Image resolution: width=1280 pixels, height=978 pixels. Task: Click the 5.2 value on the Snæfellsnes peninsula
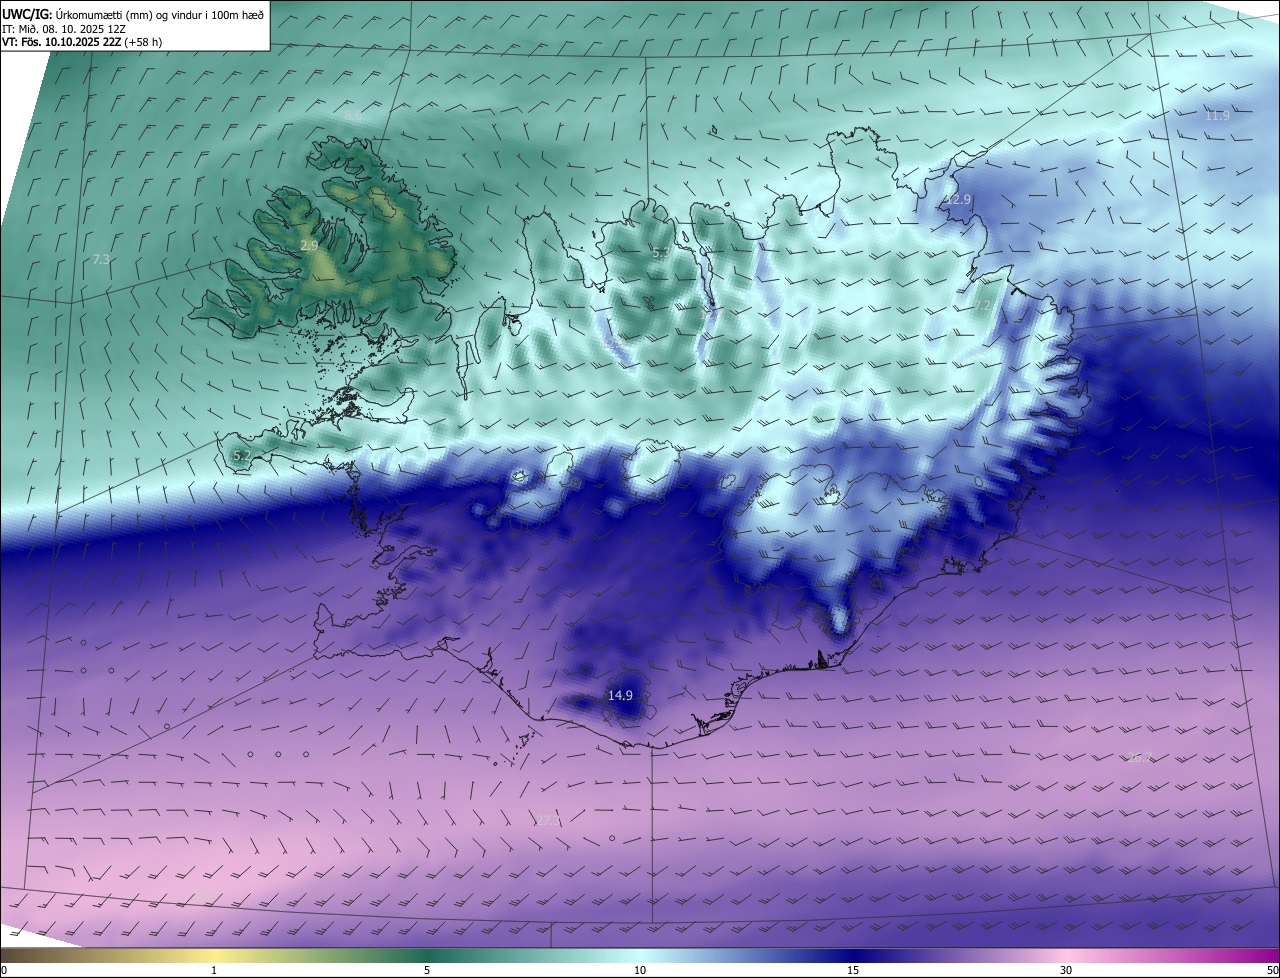[241, 456]
